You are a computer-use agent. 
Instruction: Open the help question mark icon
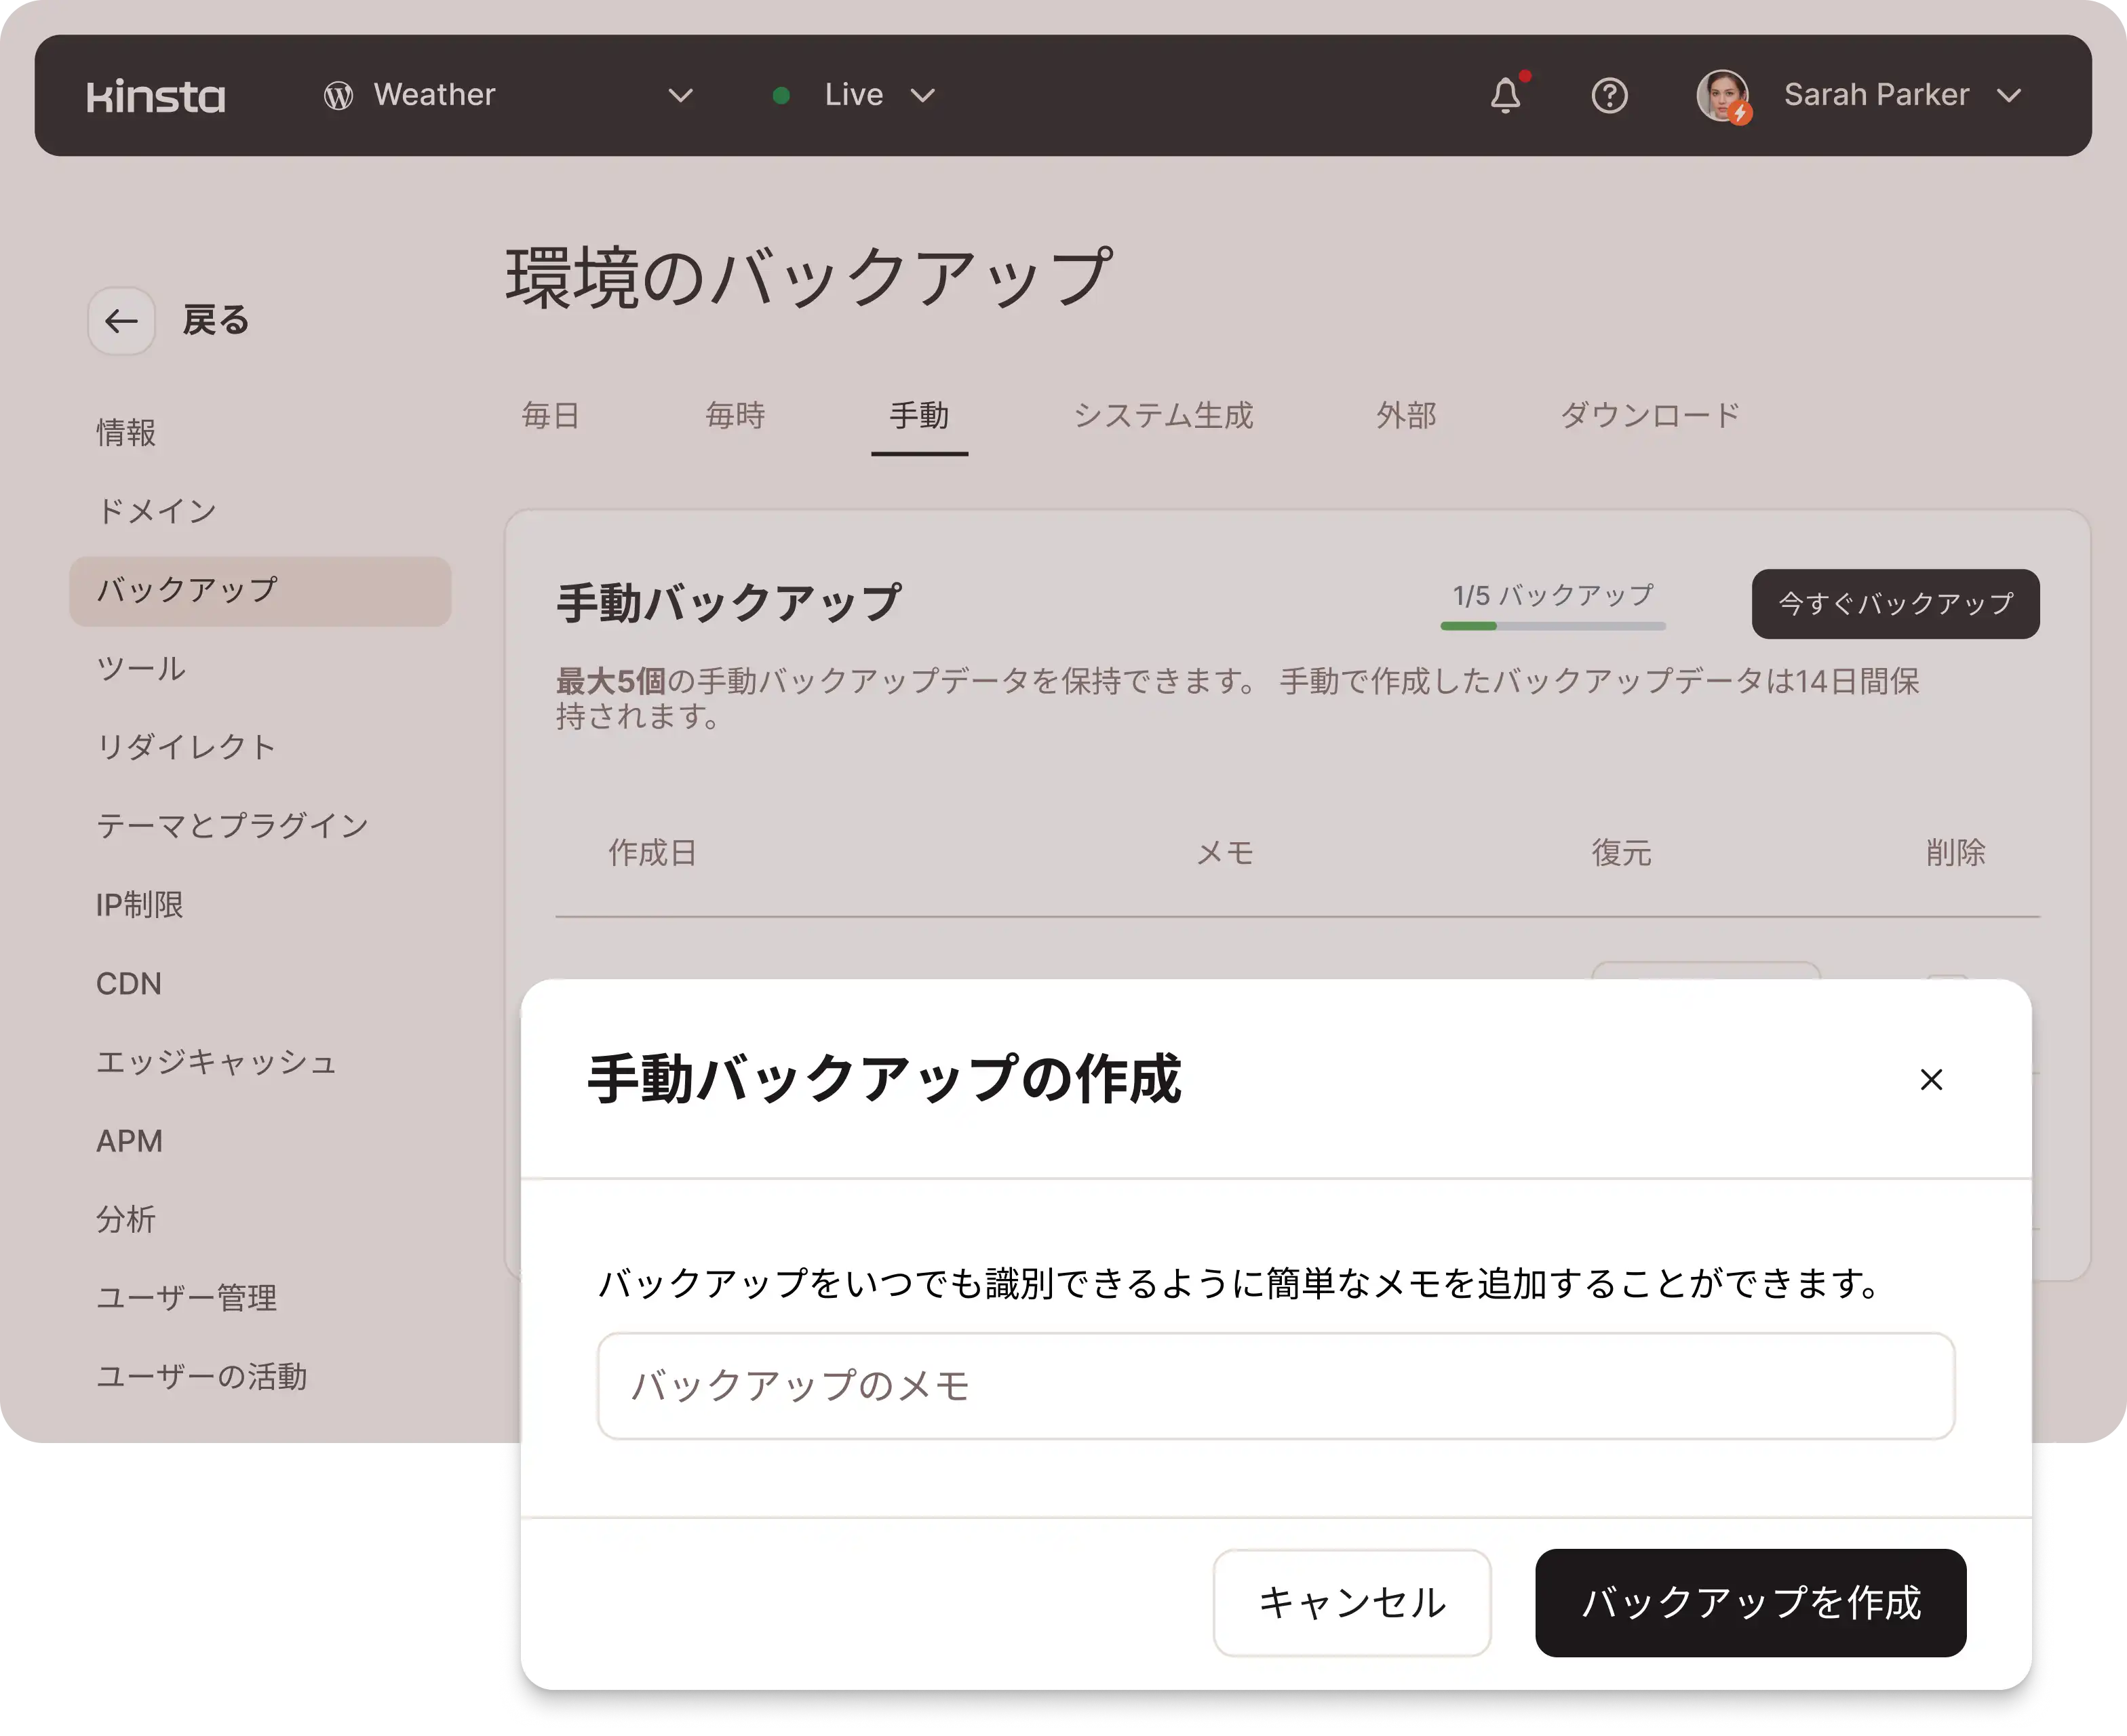click(x=1609, y=96)
